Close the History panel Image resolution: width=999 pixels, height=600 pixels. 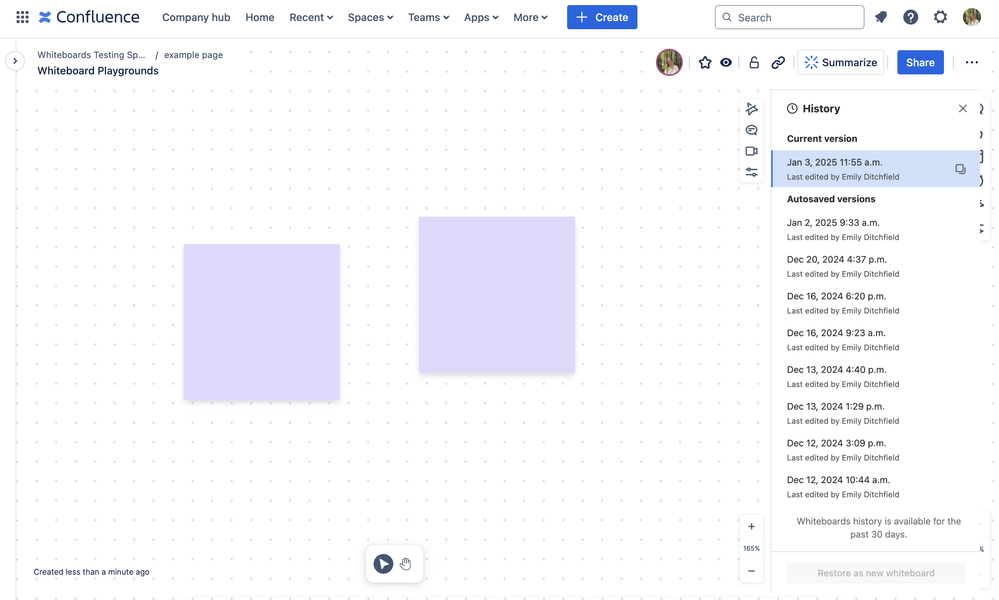point(963,108)
